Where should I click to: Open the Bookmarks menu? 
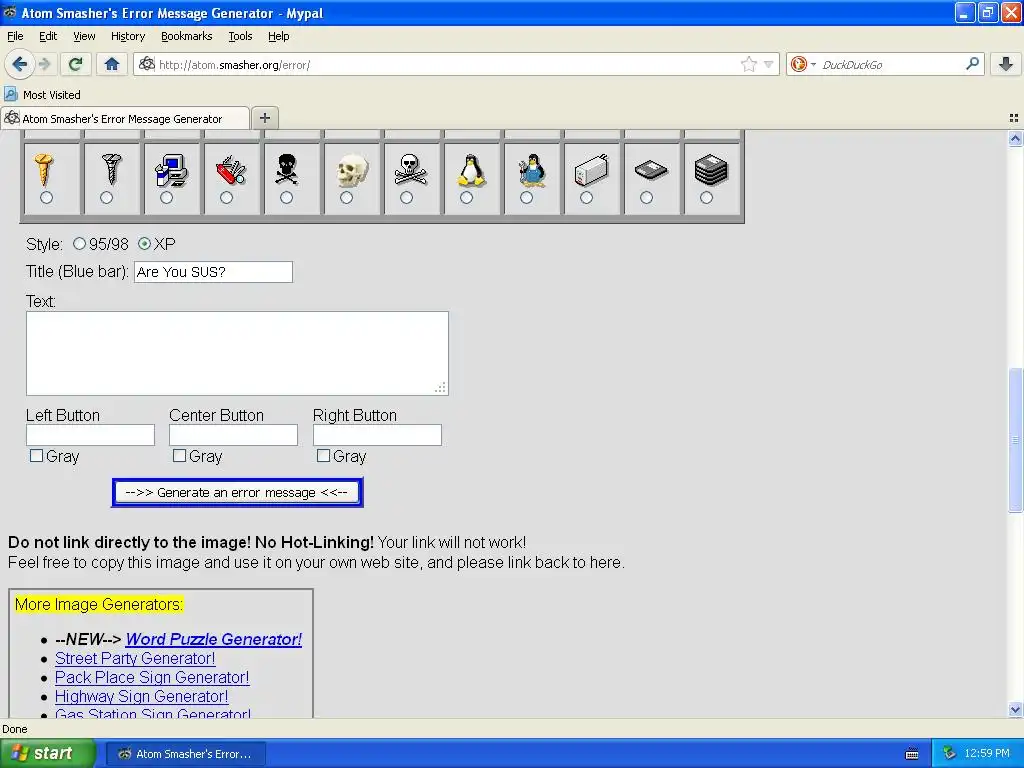(x=187, y=36)
